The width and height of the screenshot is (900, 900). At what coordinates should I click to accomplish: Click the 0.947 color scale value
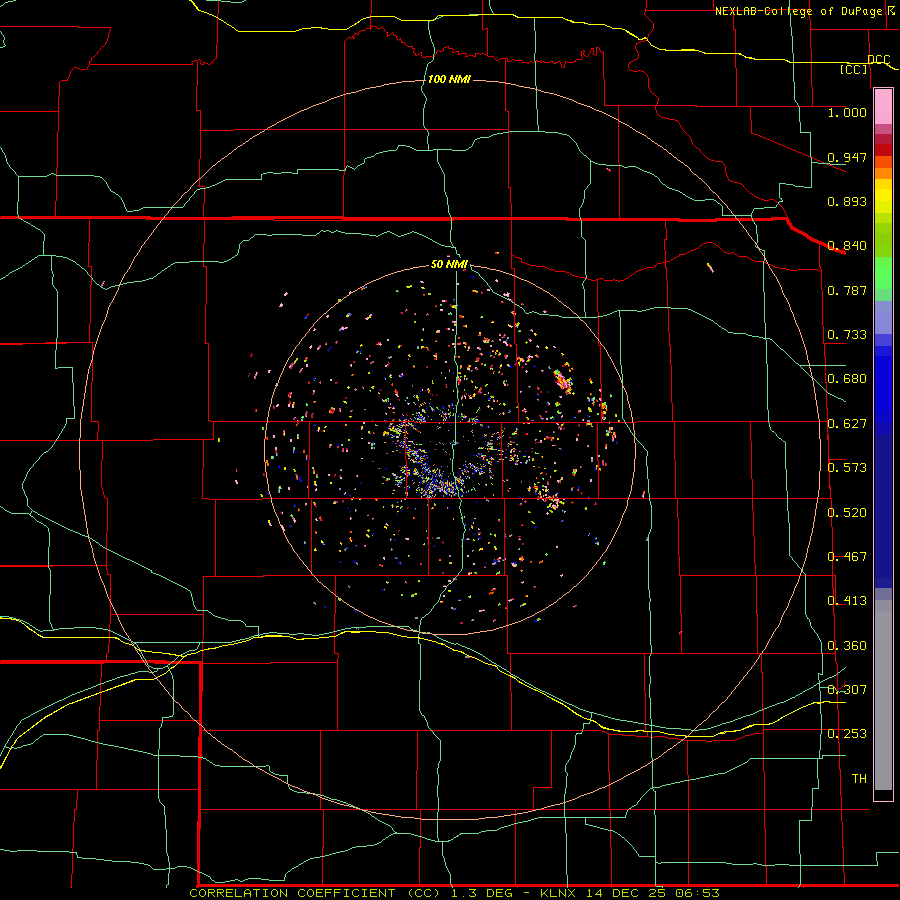click(x=847, y=157)
